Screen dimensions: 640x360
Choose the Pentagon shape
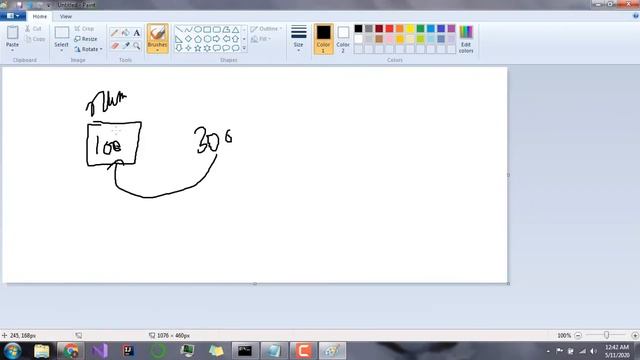[x=198, y=39]
